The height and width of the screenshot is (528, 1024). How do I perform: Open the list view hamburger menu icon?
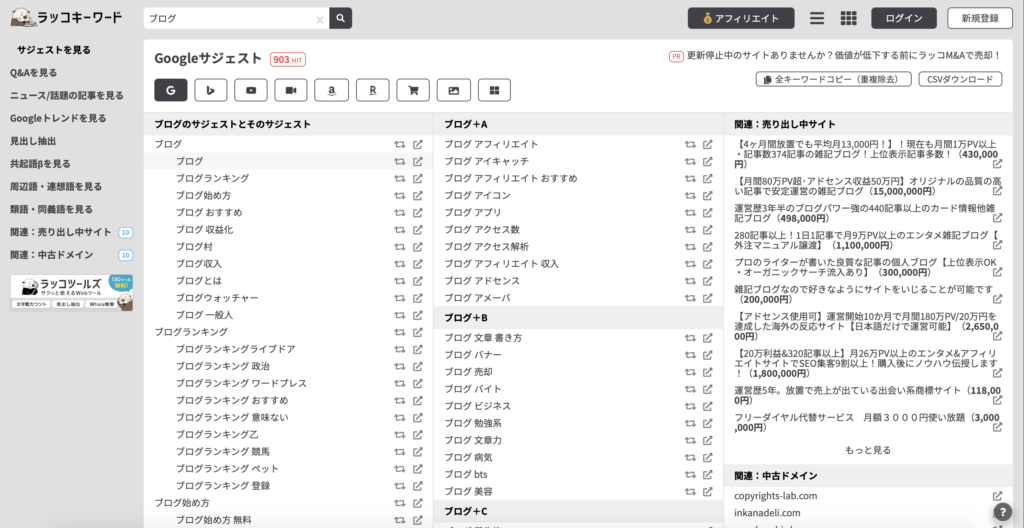click(x=817, y=18)
